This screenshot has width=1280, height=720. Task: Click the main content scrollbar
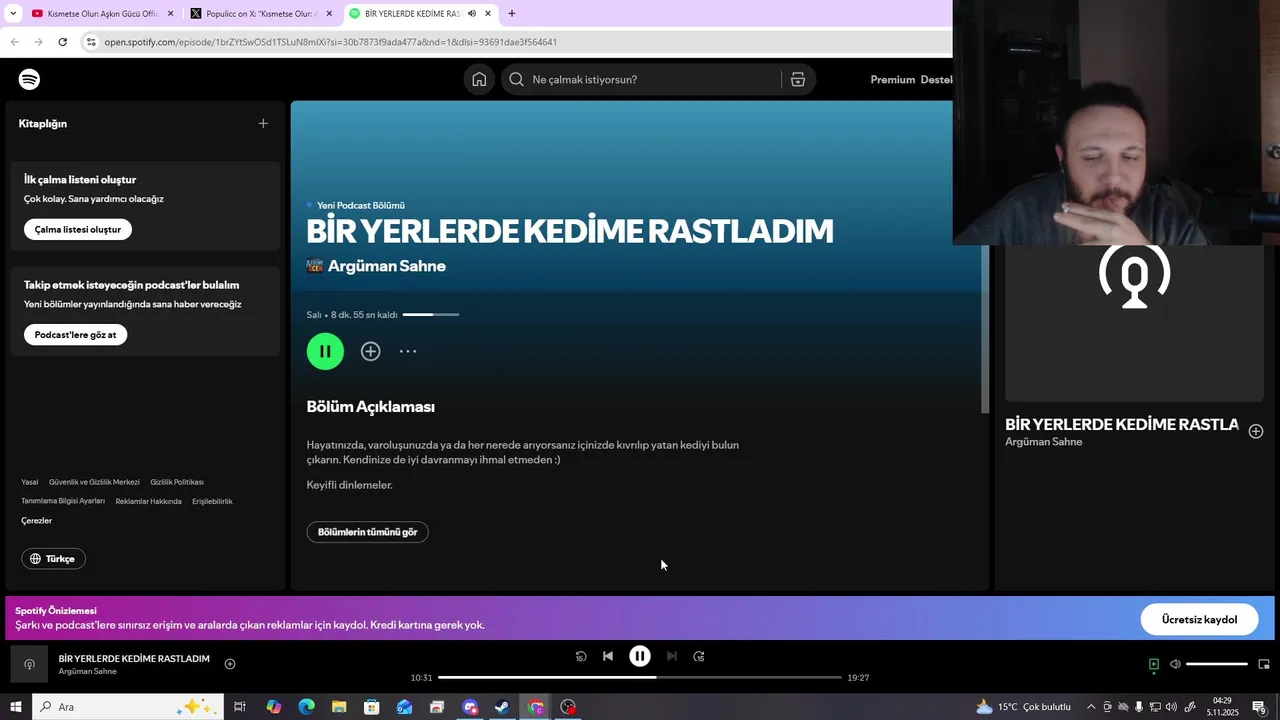point(985,329)
